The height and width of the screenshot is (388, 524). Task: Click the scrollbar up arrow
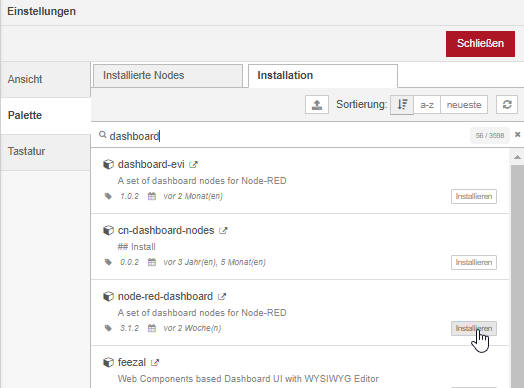517,157
